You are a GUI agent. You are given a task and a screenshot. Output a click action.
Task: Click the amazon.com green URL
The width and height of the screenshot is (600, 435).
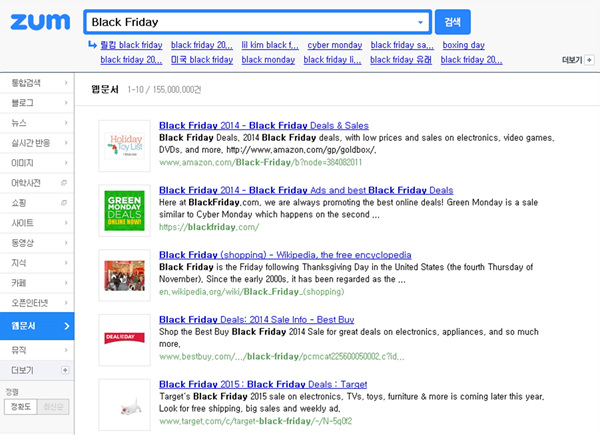click(x=260, y=162)
